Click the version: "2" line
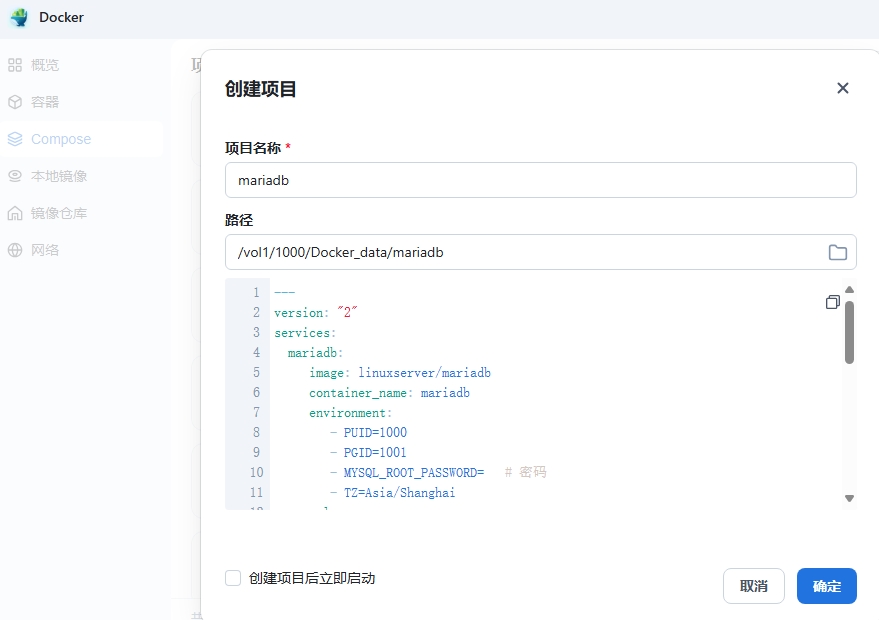This screenshot has height=620, width=879. coord(316,312)
